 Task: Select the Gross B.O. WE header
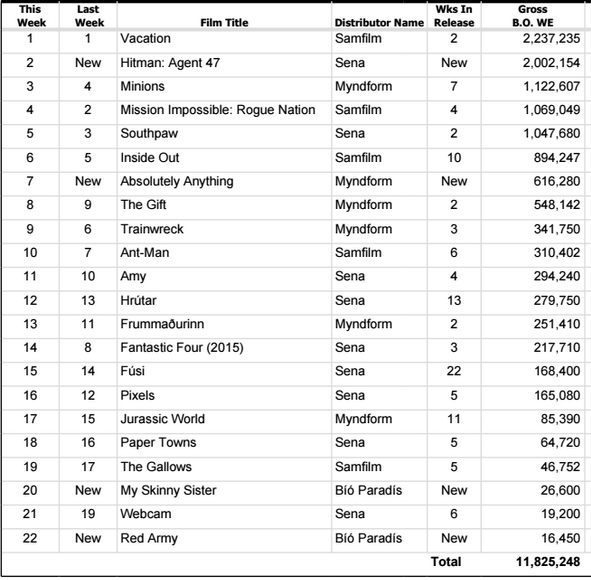click(x=532, y=16)
